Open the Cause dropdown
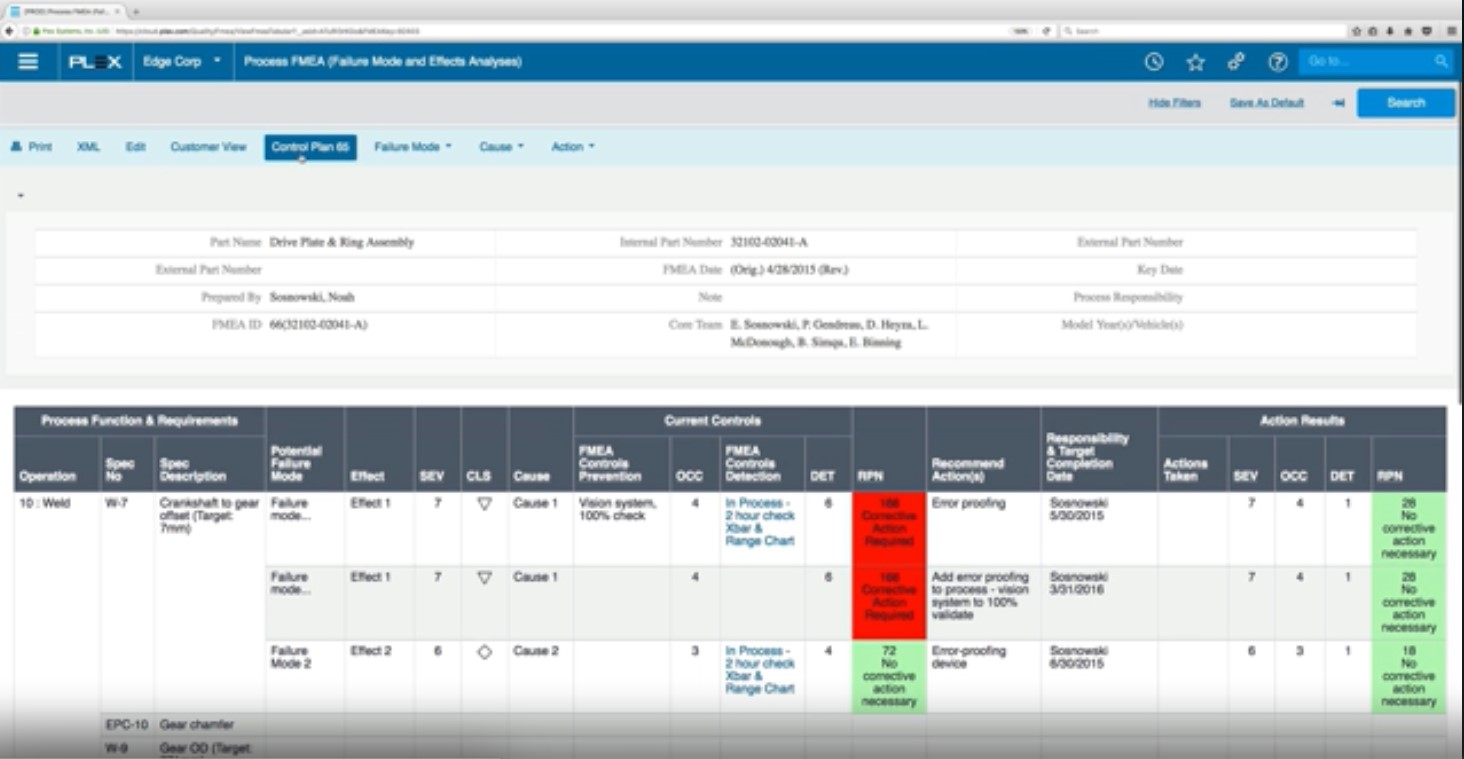The width and height of the screenshot is (1464, 759). pos(499,146)
